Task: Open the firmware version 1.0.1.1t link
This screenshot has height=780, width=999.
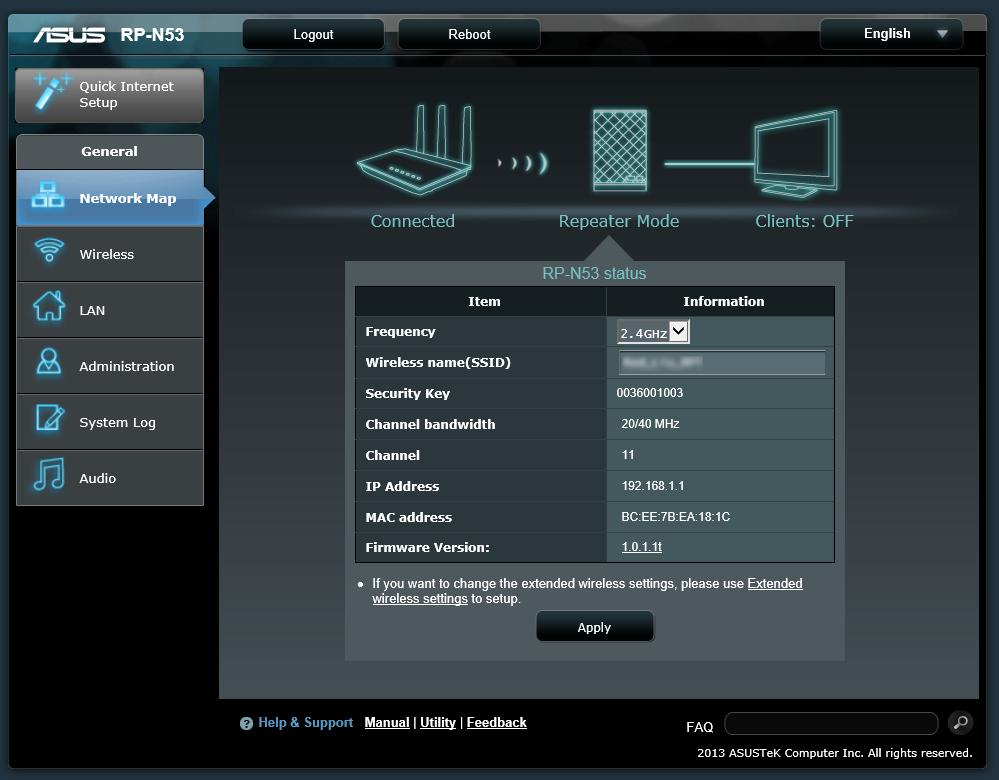Action: click(x=642, y=547)
